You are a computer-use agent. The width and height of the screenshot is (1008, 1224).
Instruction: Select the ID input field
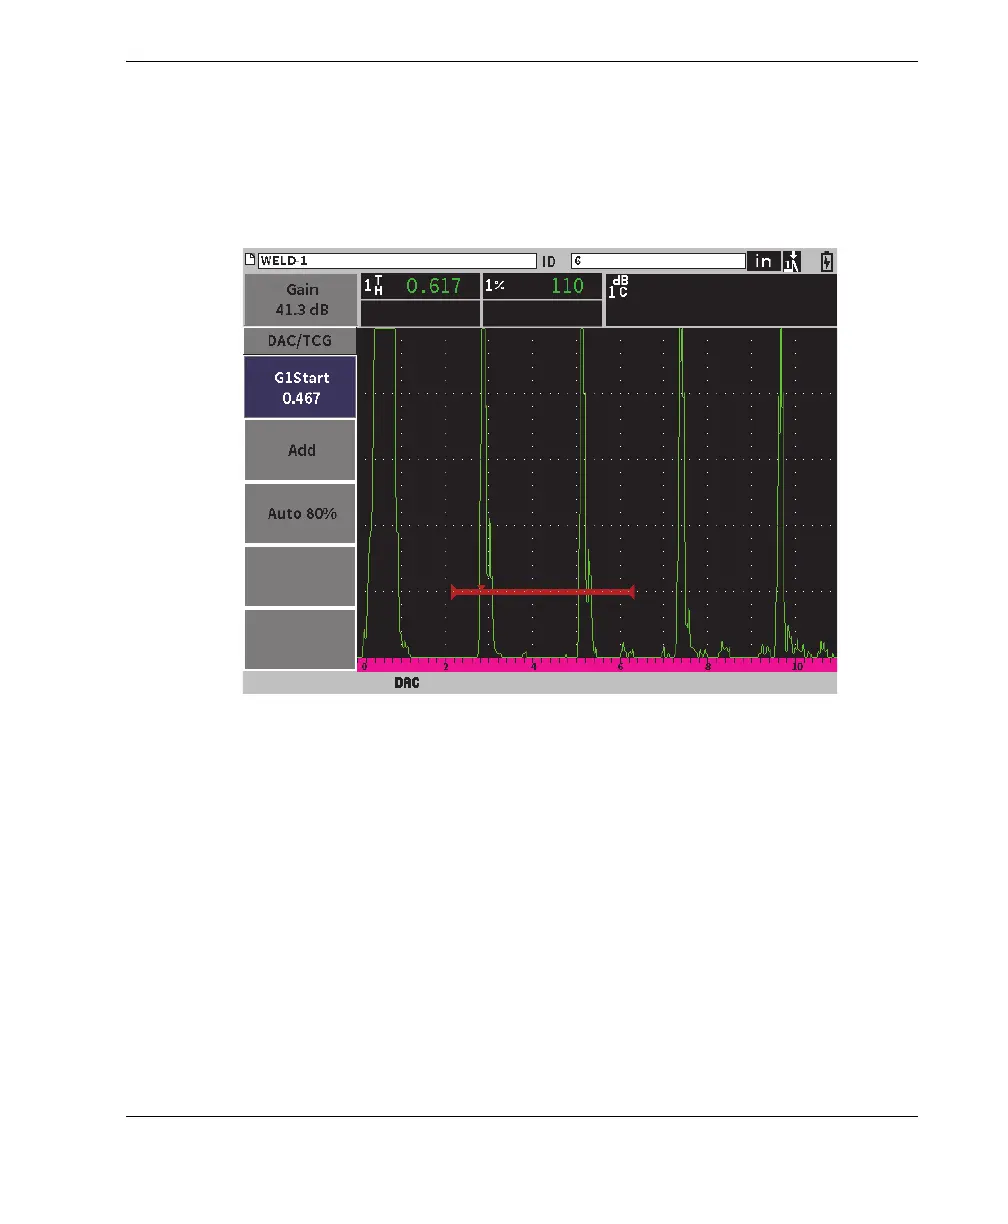point(658,260)
